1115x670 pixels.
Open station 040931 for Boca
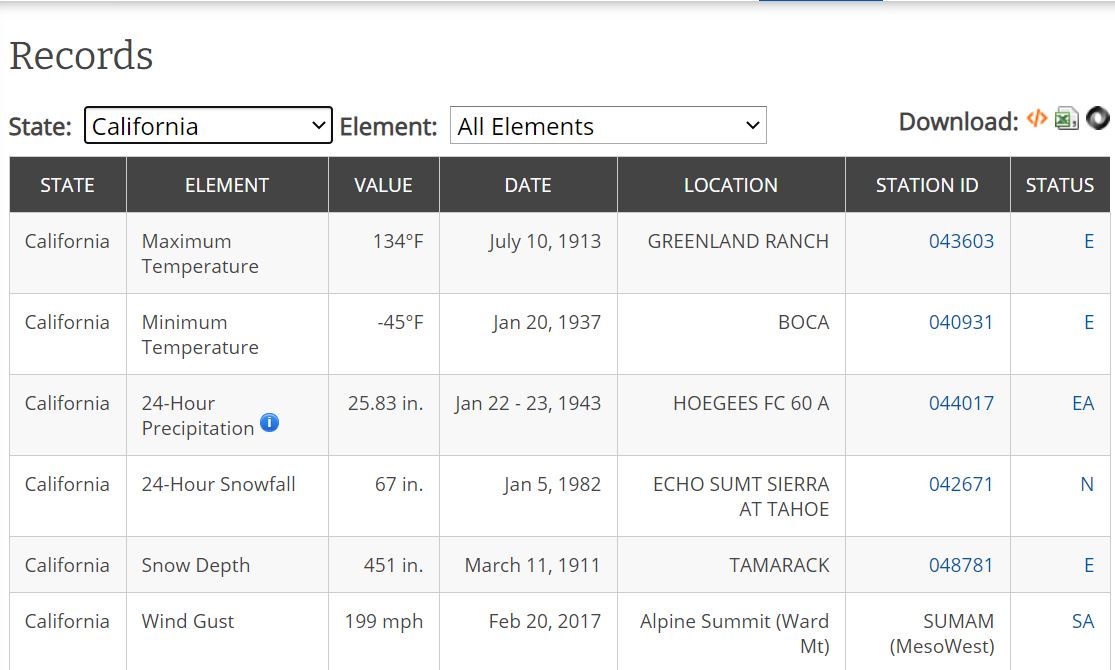click(x=961, y=322)
